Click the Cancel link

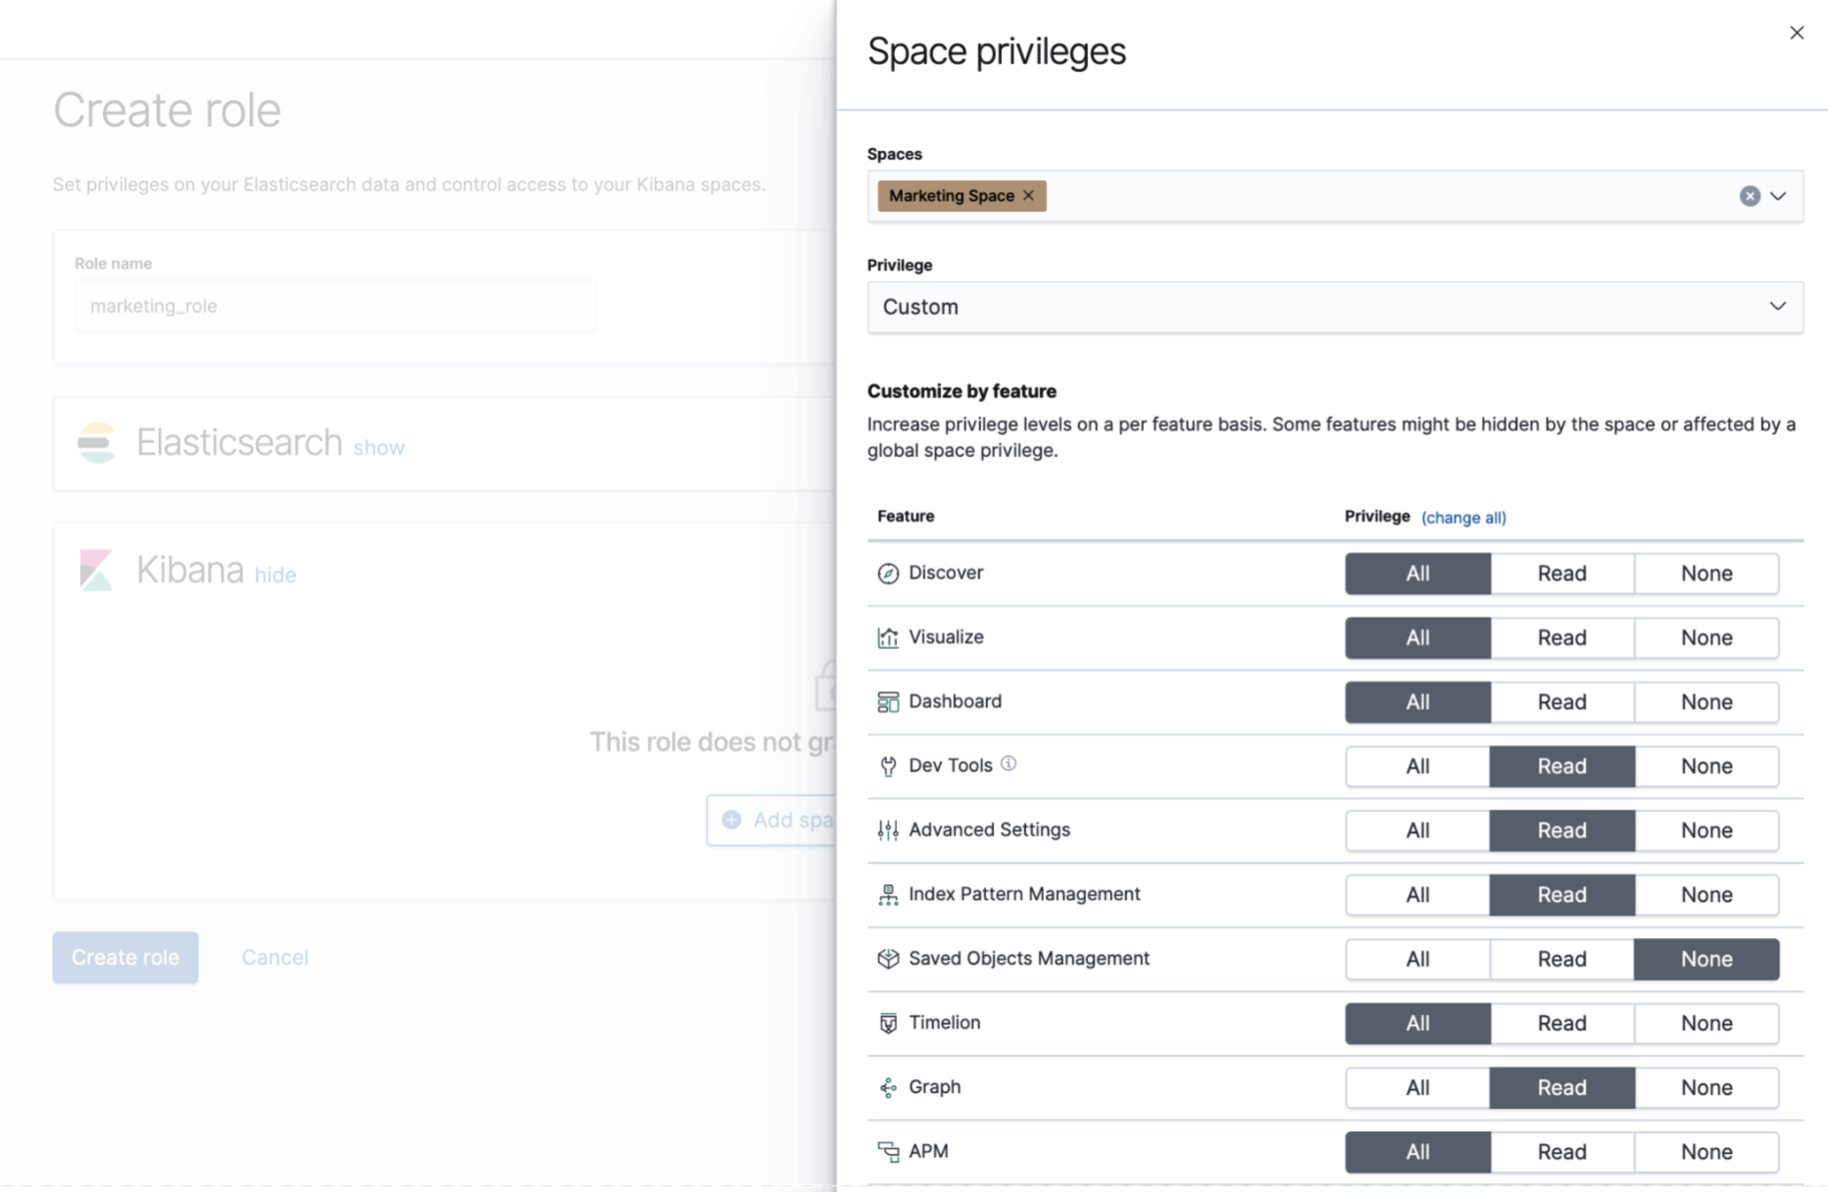pyautogui.click(x=274, y=957)
